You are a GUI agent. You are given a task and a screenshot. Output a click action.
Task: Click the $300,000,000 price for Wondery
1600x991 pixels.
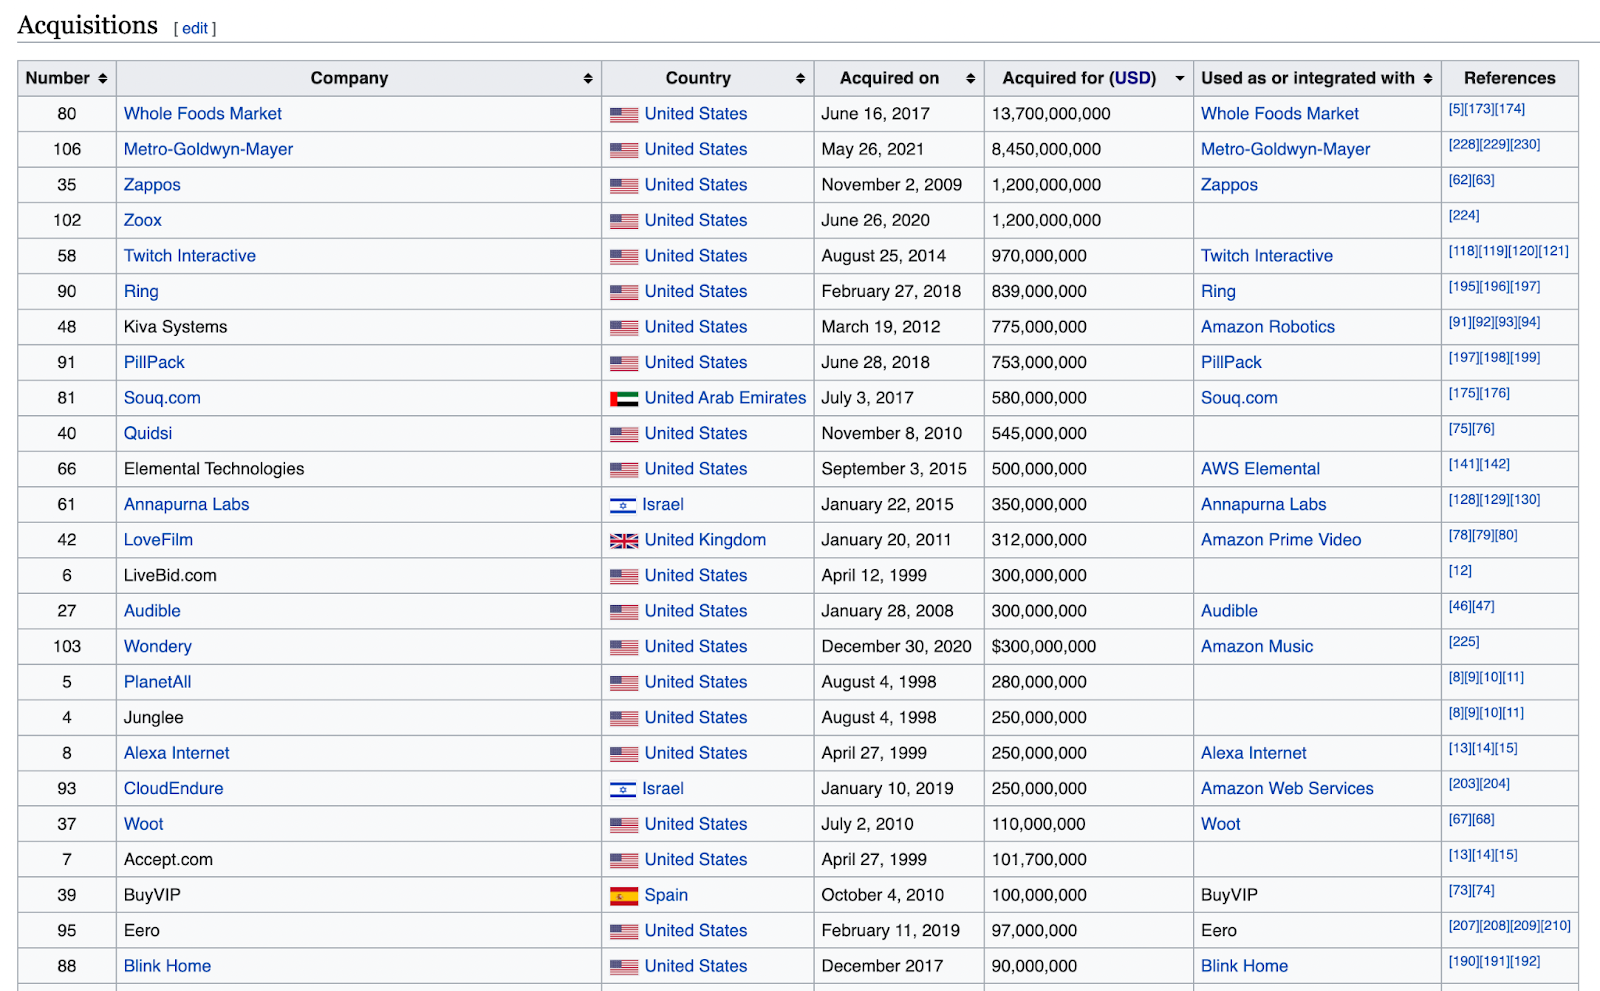pyautogui.click(x=1044, y=646)
